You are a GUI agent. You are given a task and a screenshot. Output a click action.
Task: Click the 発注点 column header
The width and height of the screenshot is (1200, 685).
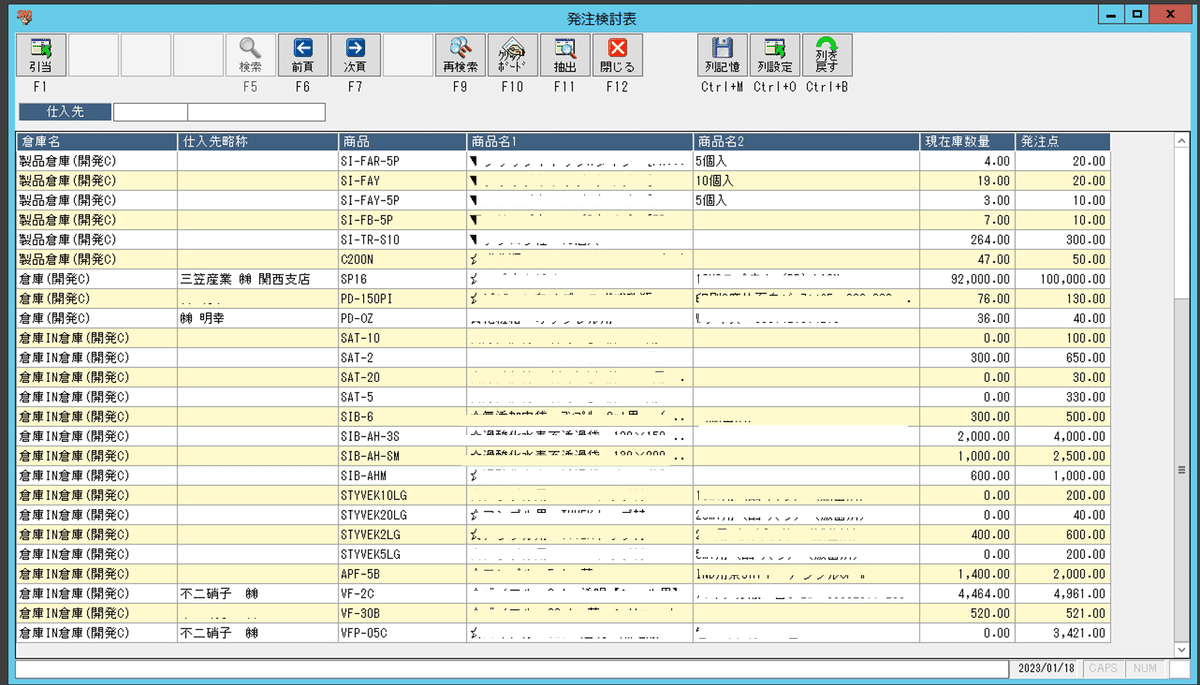click(x=1062, y=141)
